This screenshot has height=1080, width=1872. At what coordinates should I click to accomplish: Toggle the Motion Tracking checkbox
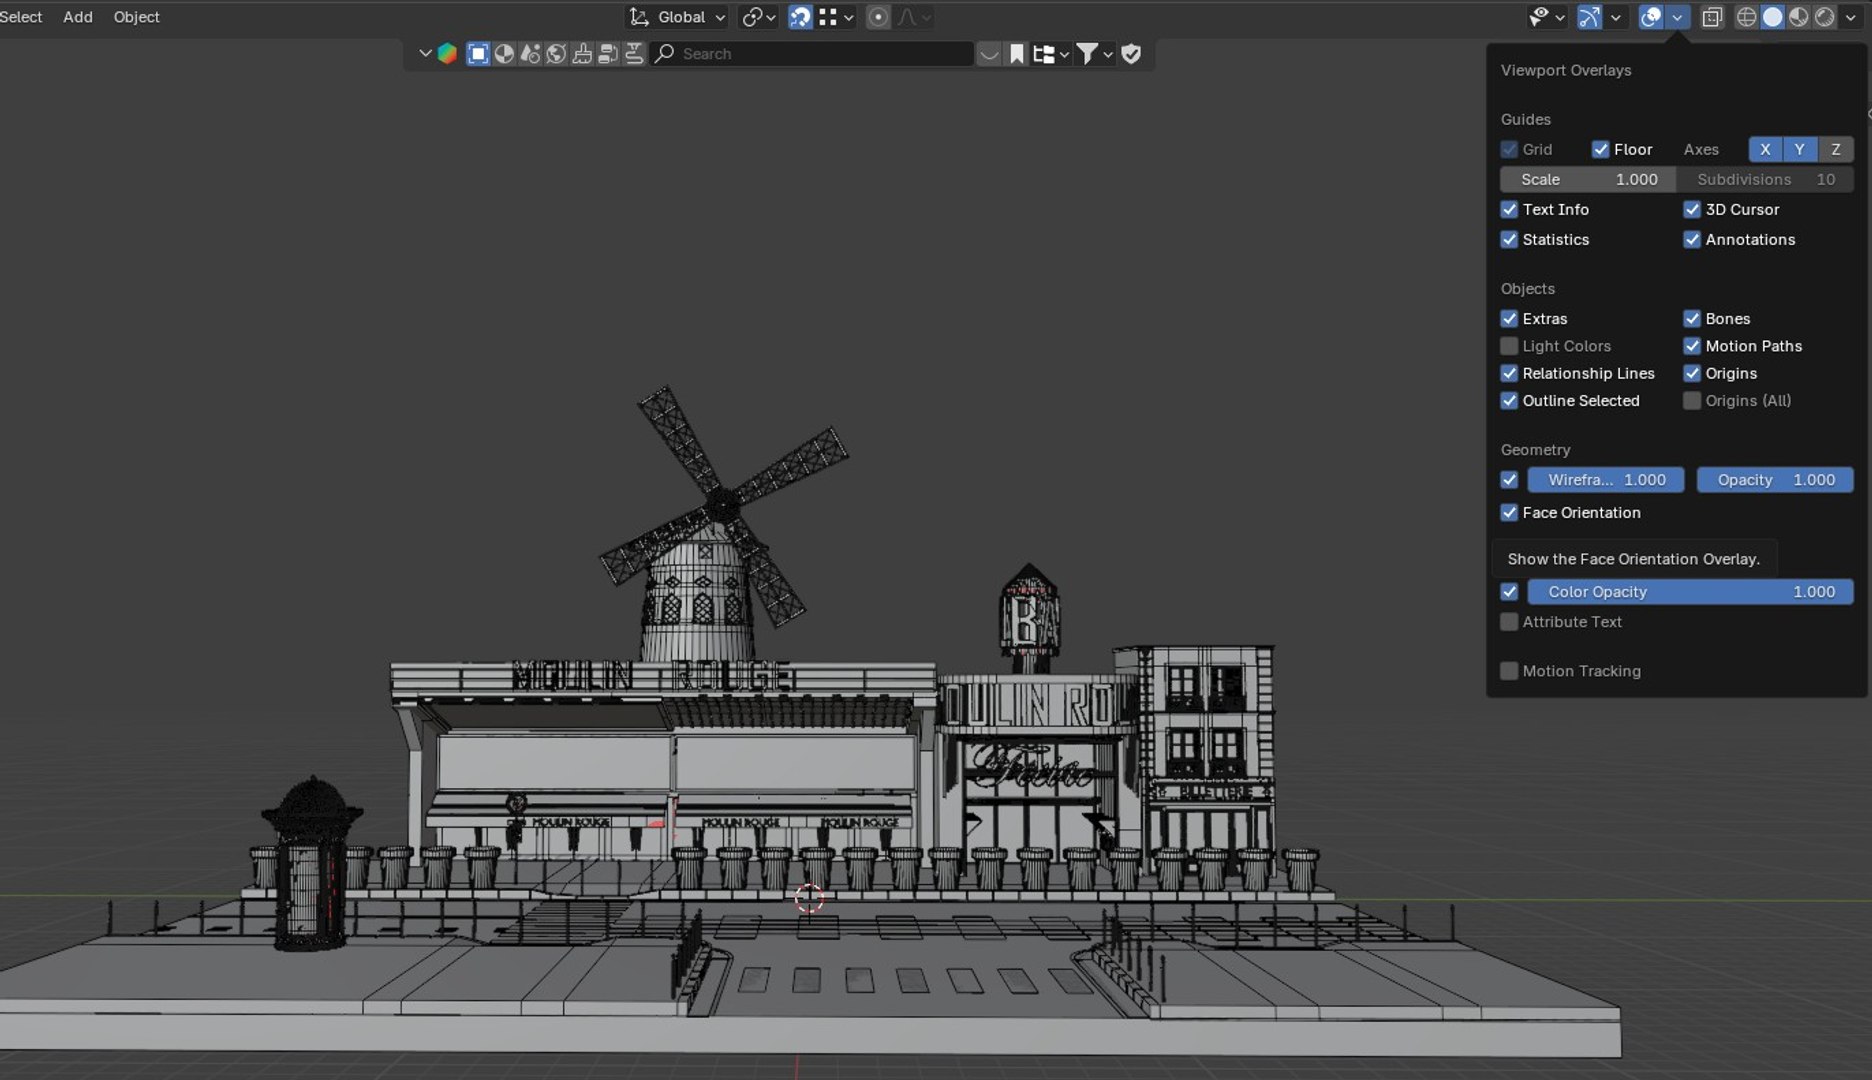tap(1509, 671)
